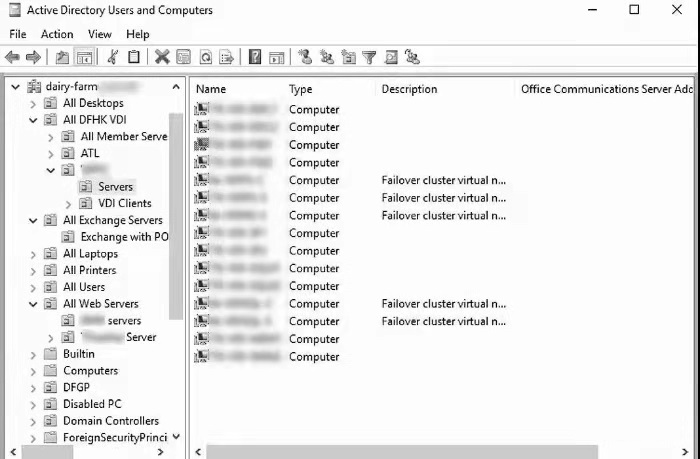Screen dimensions: 700x459
Task: Open the View menu
Action: point(101,34)
